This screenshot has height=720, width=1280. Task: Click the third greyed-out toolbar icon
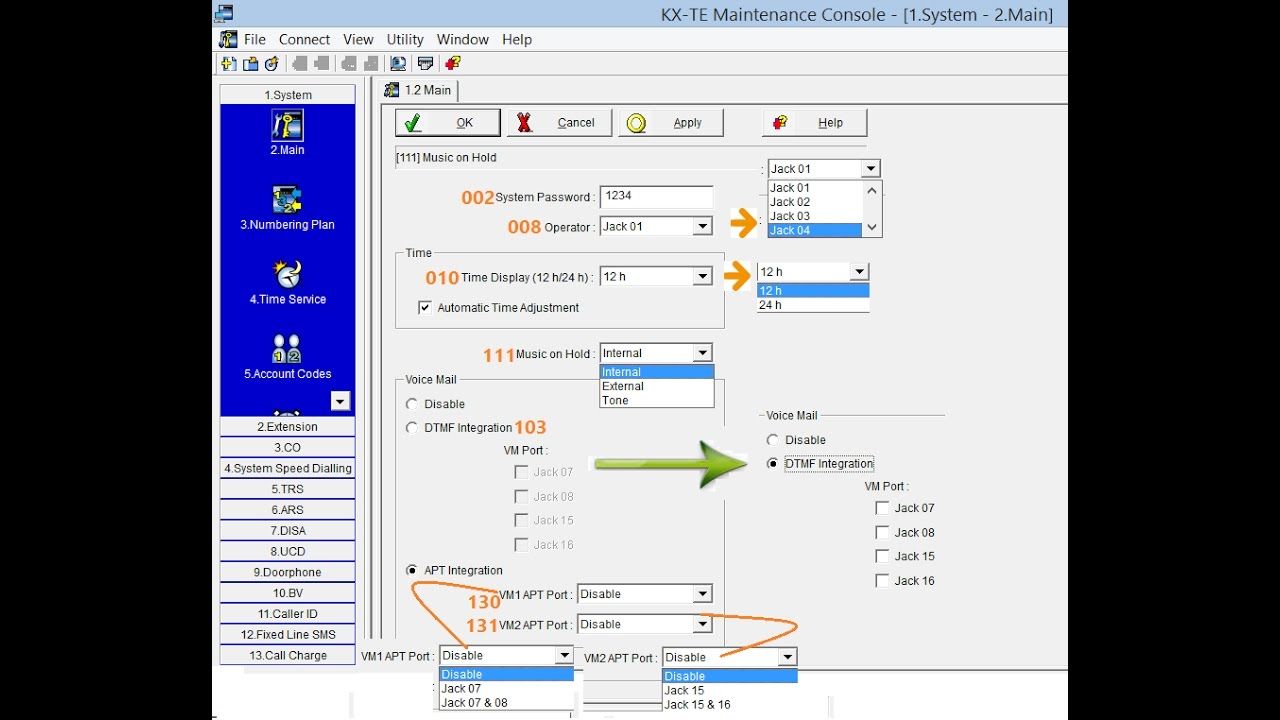pos(348,64)
